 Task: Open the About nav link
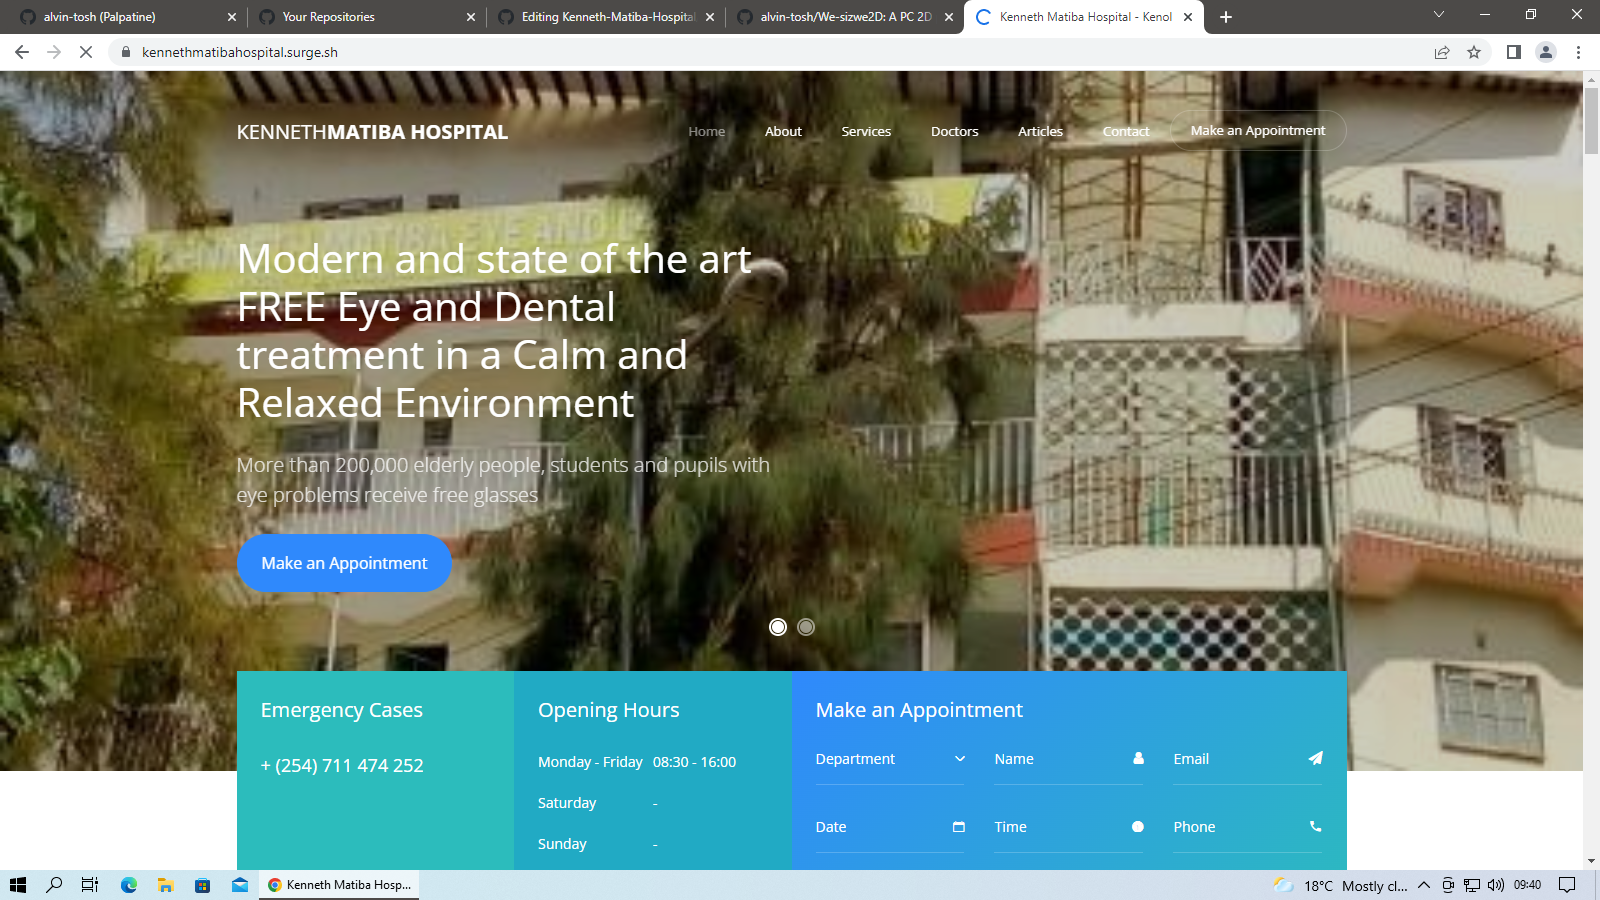coord(783,131)
